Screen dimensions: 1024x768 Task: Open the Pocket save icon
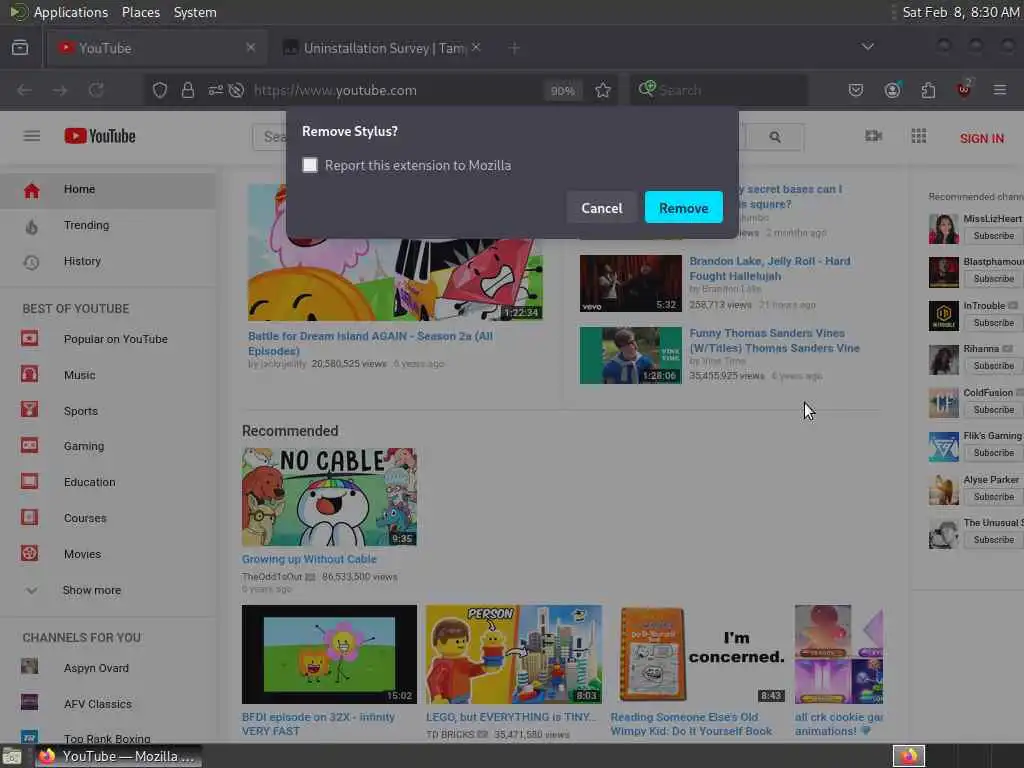[x=856, y=90]
